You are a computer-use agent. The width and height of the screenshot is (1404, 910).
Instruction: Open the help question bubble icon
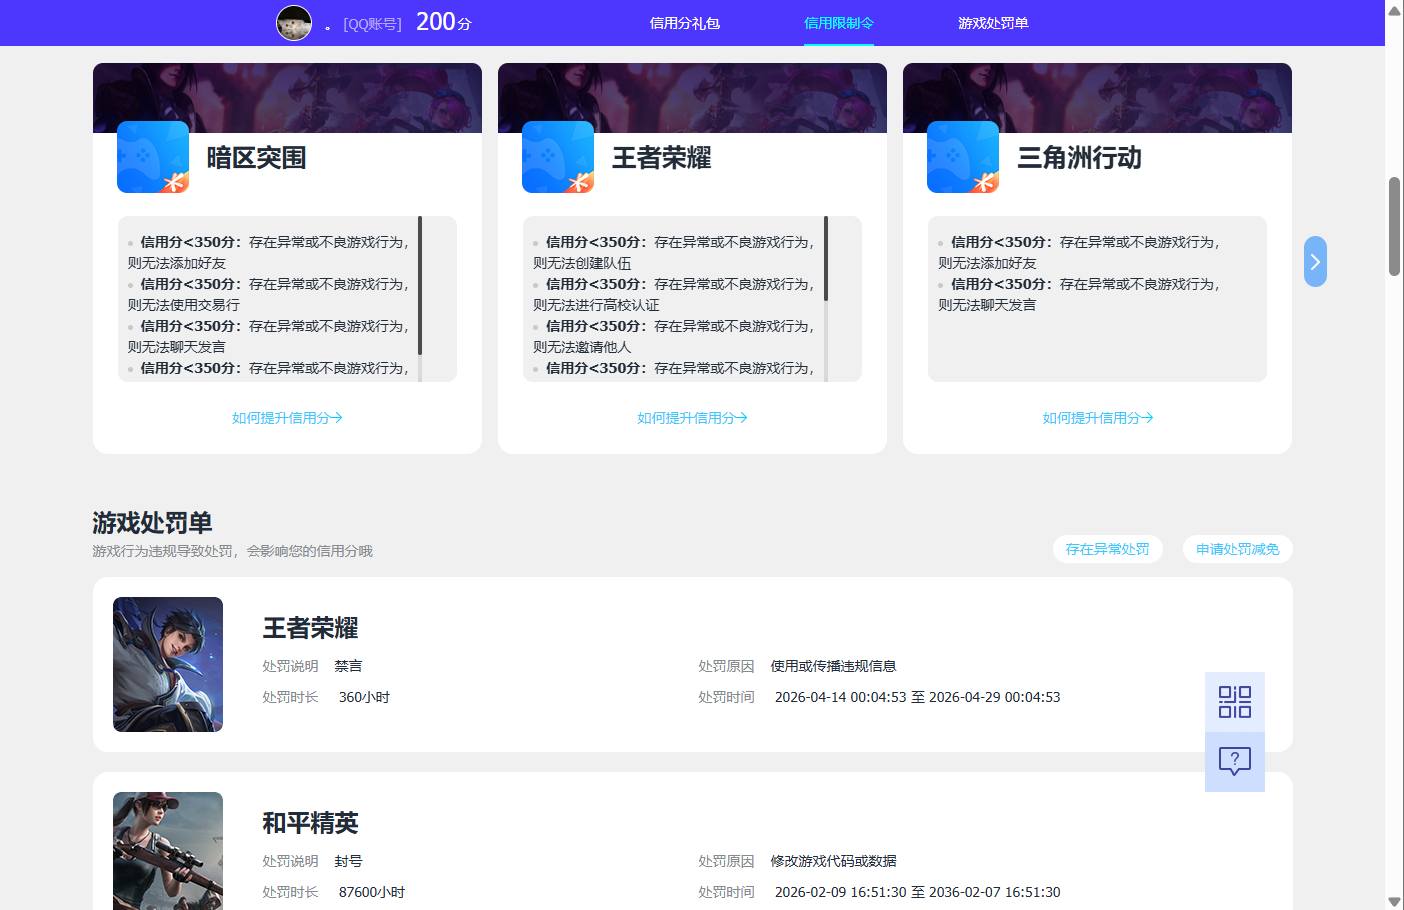coord(1235,762)
